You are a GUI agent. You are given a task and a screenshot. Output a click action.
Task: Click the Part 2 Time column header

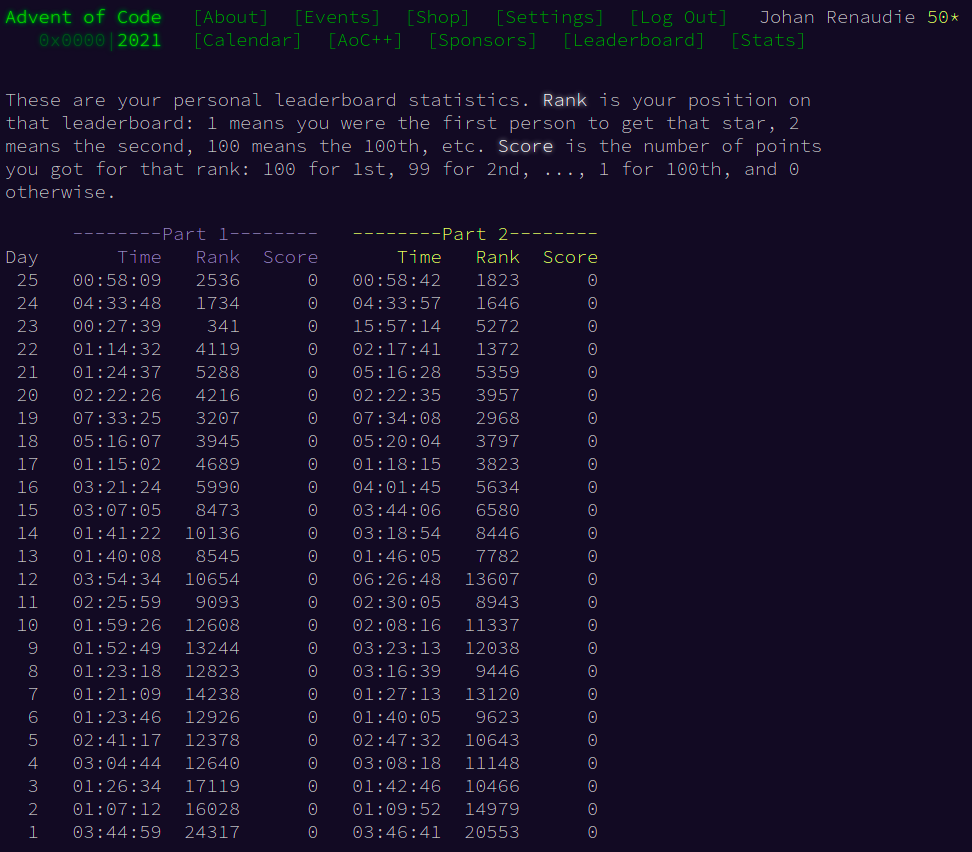(x=419, y=257)
